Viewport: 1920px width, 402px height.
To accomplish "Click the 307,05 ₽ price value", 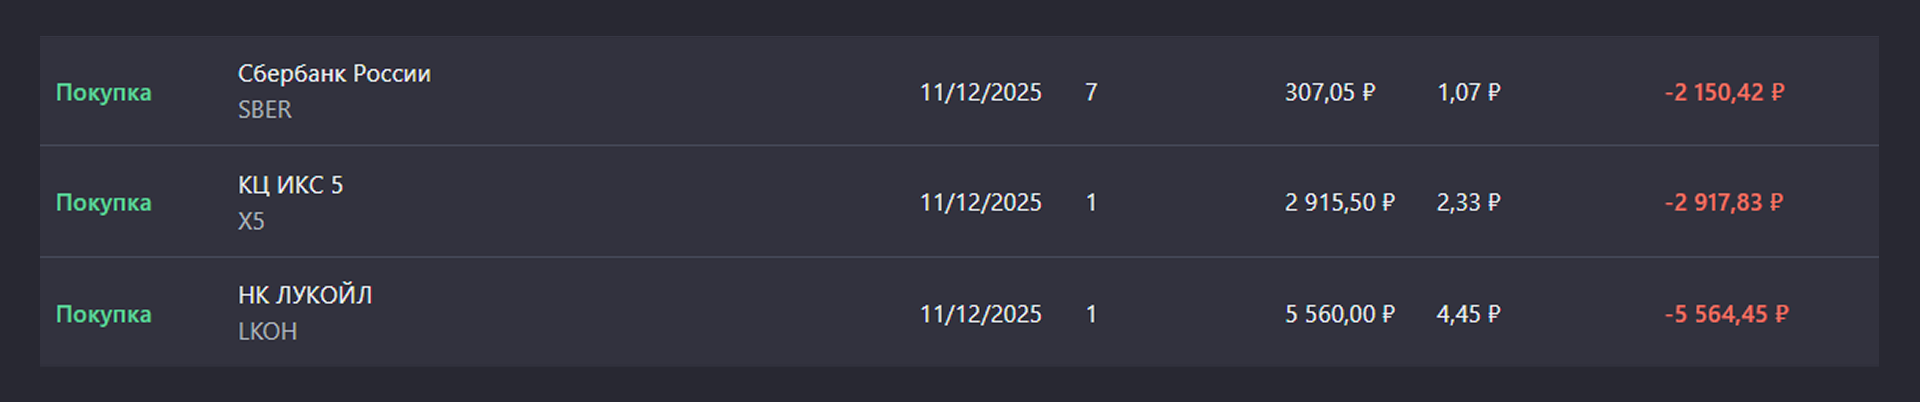I will pos(1330,92).
